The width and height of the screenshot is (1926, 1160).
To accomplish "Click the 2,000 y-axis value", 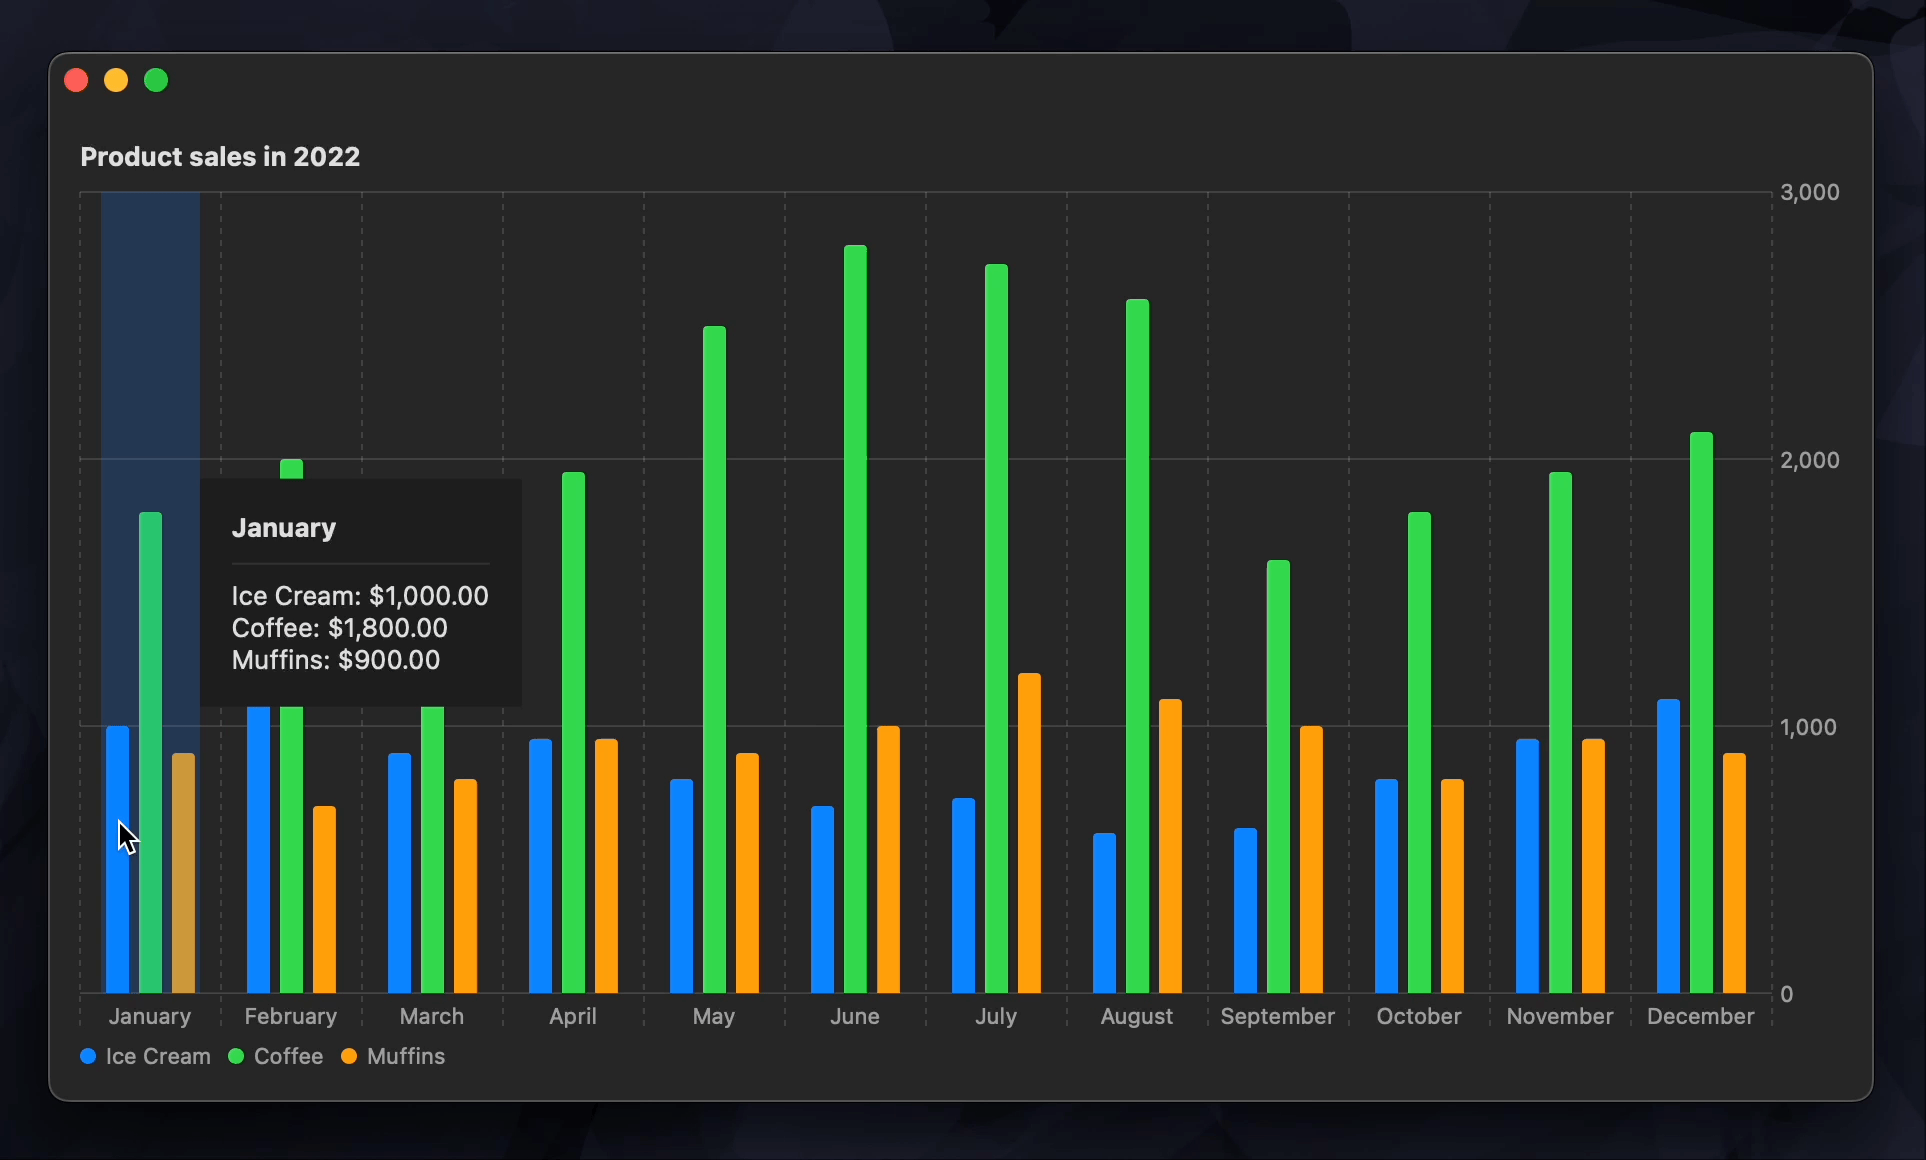I will 1810,460.
